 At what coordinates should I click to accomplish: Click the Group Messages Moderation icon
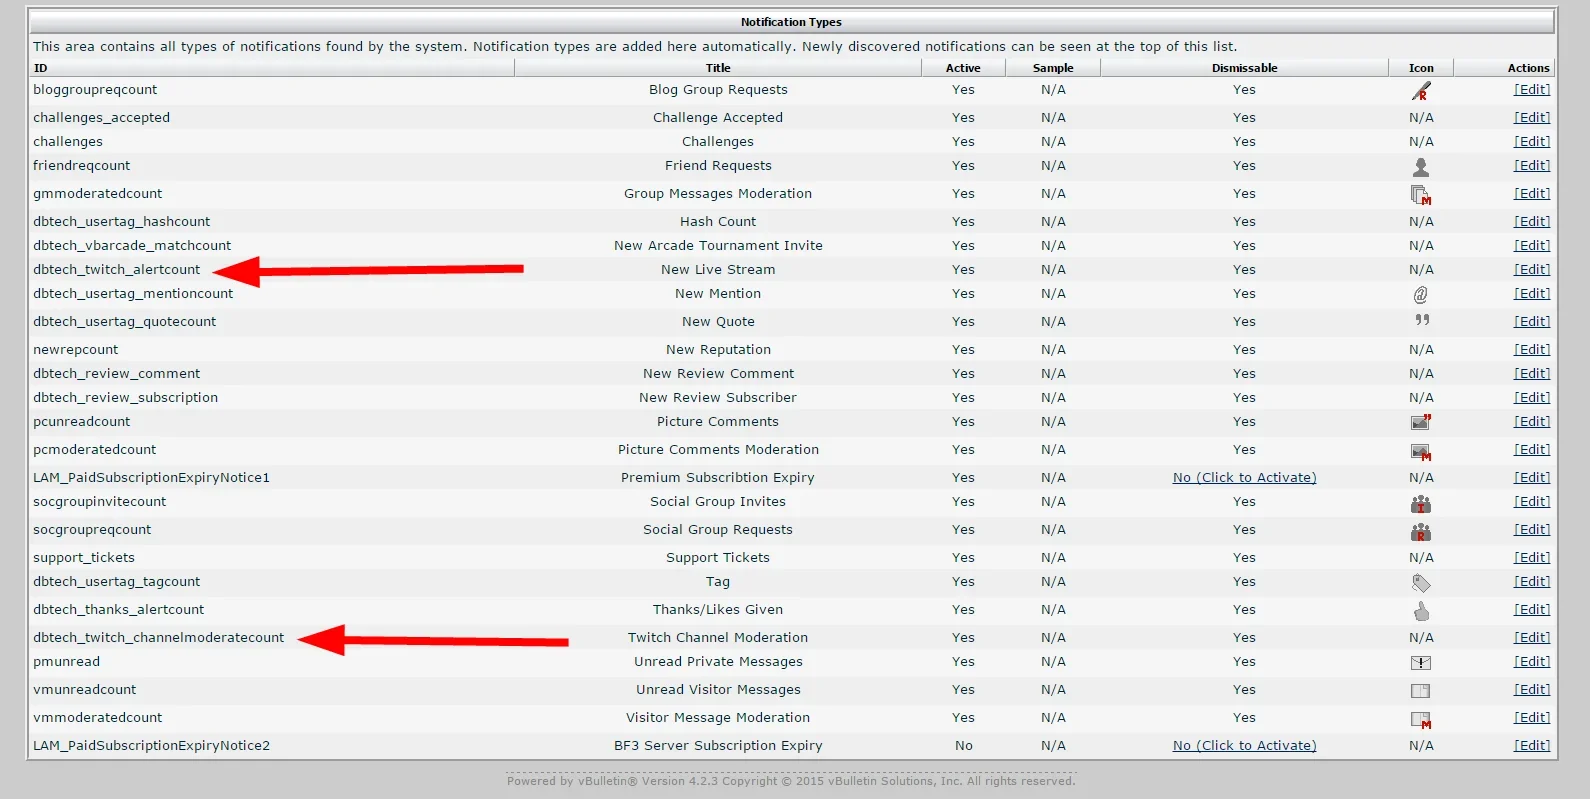(1421, 195)
